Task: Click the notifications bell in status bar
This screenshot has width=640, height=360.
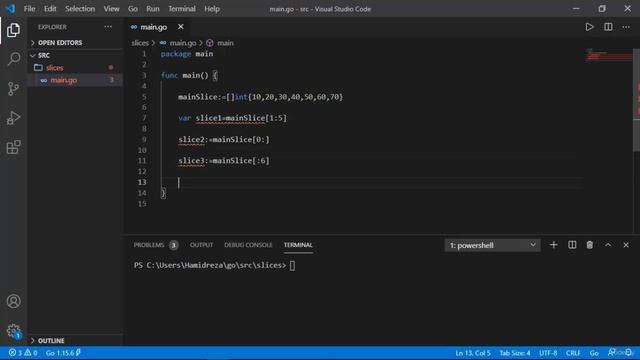Action: click(629, 353)
